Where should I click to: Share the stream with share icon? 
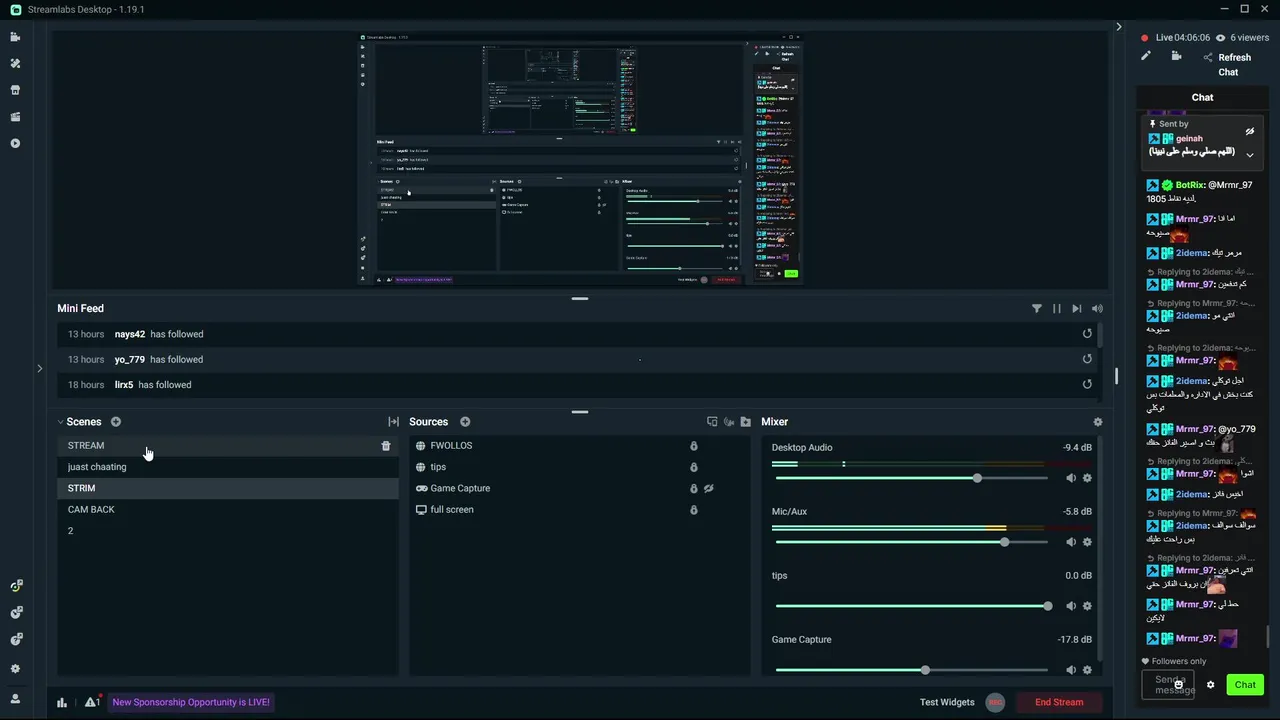point(1208,58)
